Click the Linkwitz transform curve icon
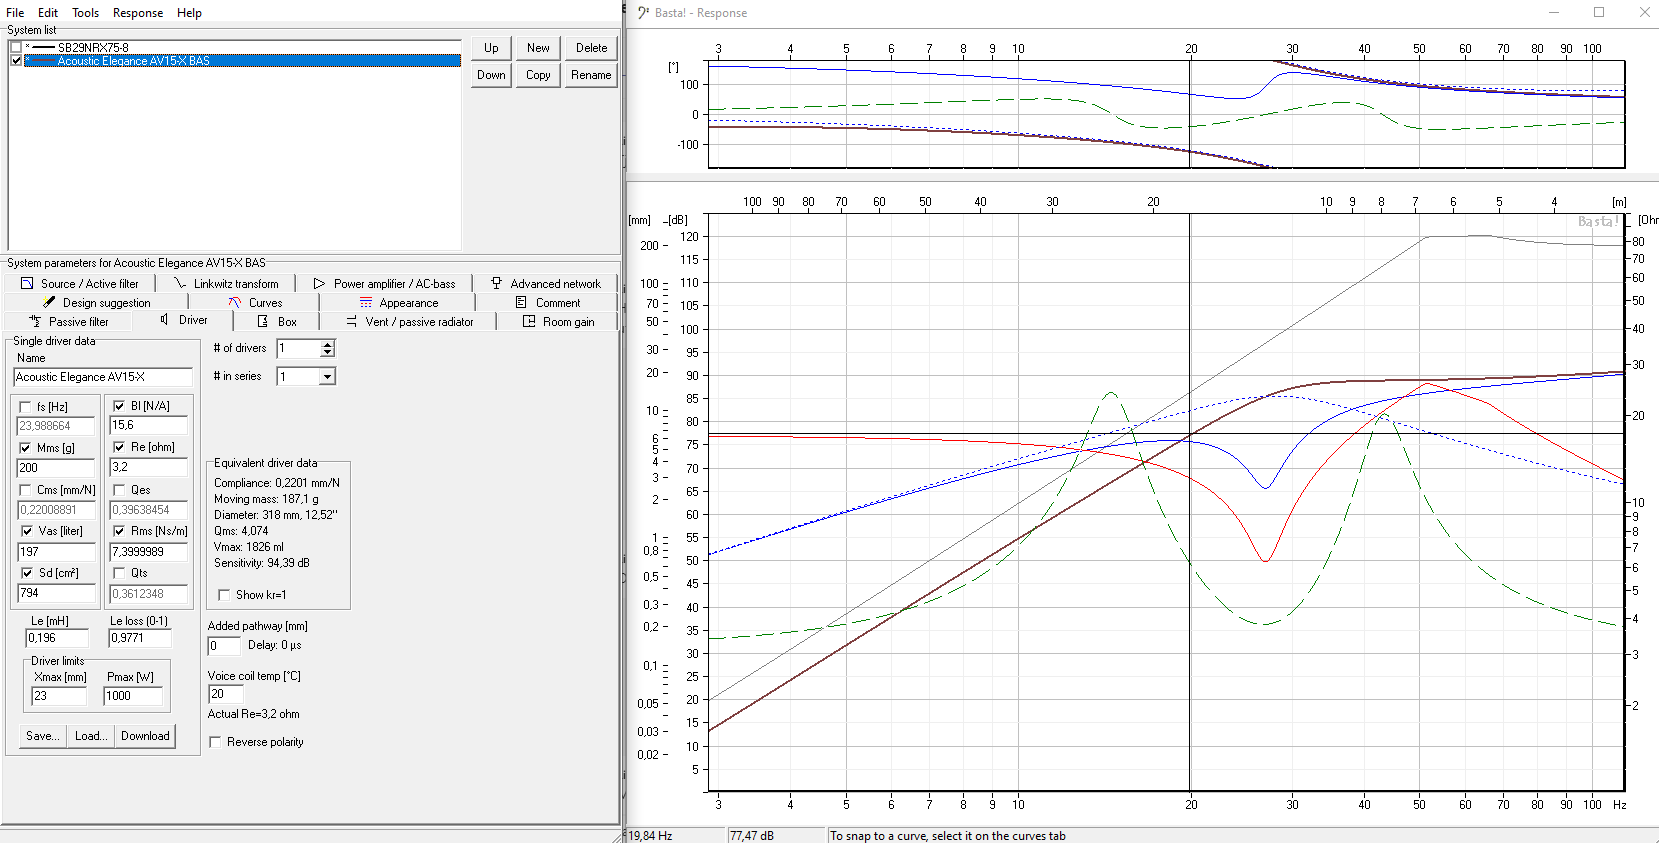The height and width of the screenshot is (843, 1659). 180,284
